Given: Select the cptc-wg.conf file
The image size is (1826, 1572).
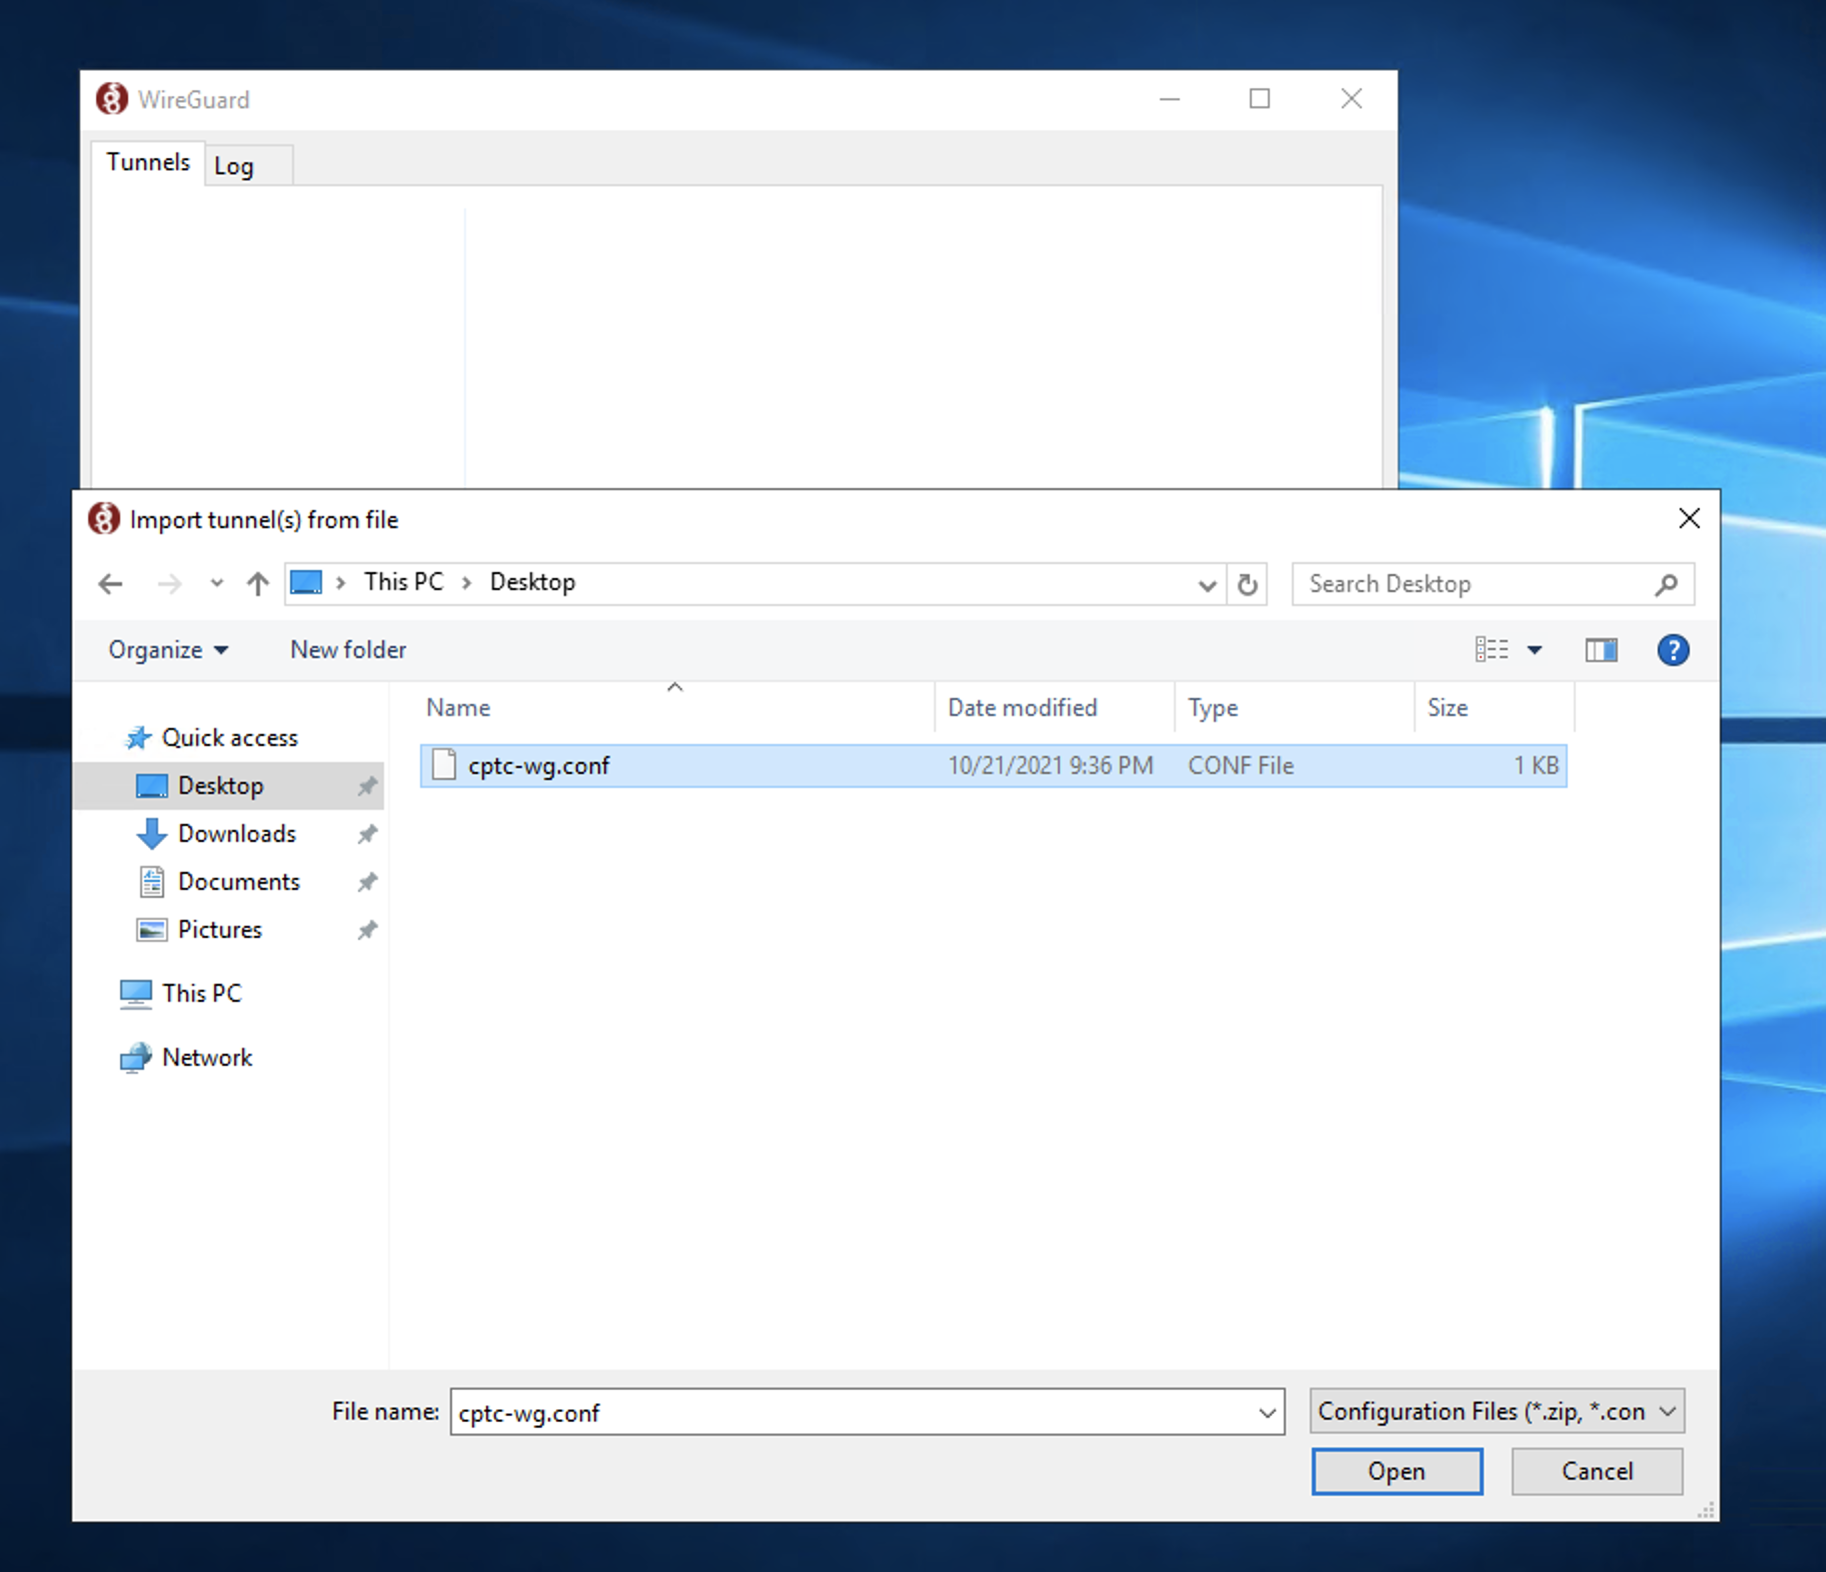Looking at the screenshot, I should (993, 766).
